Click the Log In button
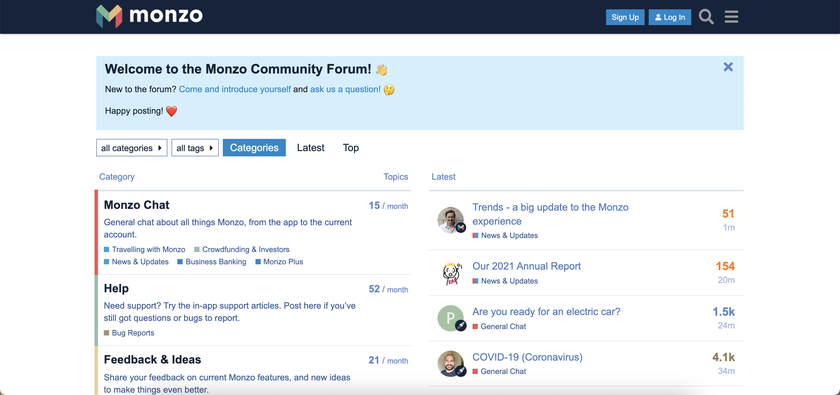The width and height of the screenshot is (840, 395). (670, 17)
